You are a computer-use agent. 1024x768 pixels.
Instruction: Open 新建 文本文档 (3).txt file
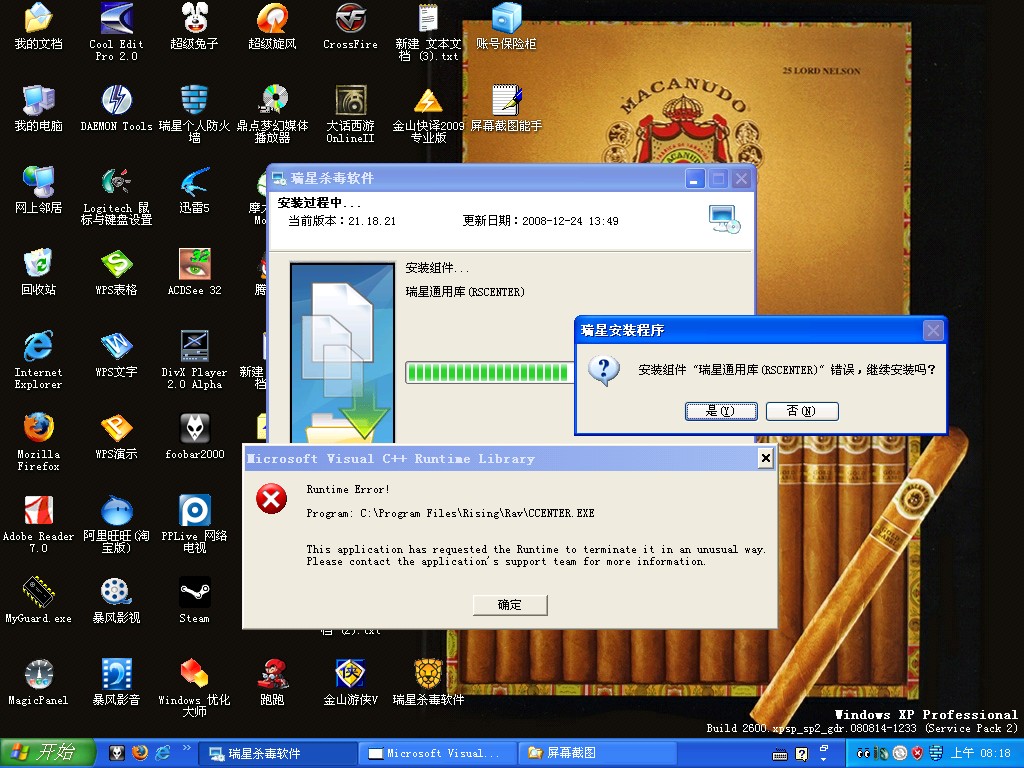428,31
